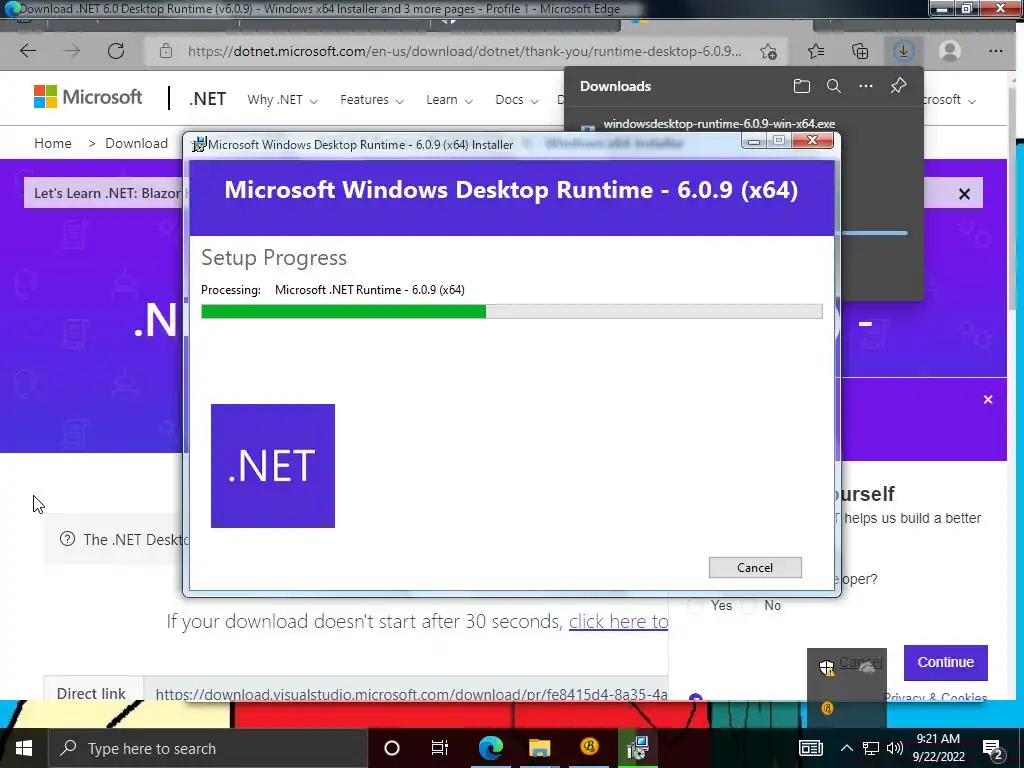Open the Favorites list icon
Image resolution: width=1024 pixels, height=768 pixels.
(x=816, y=51)
